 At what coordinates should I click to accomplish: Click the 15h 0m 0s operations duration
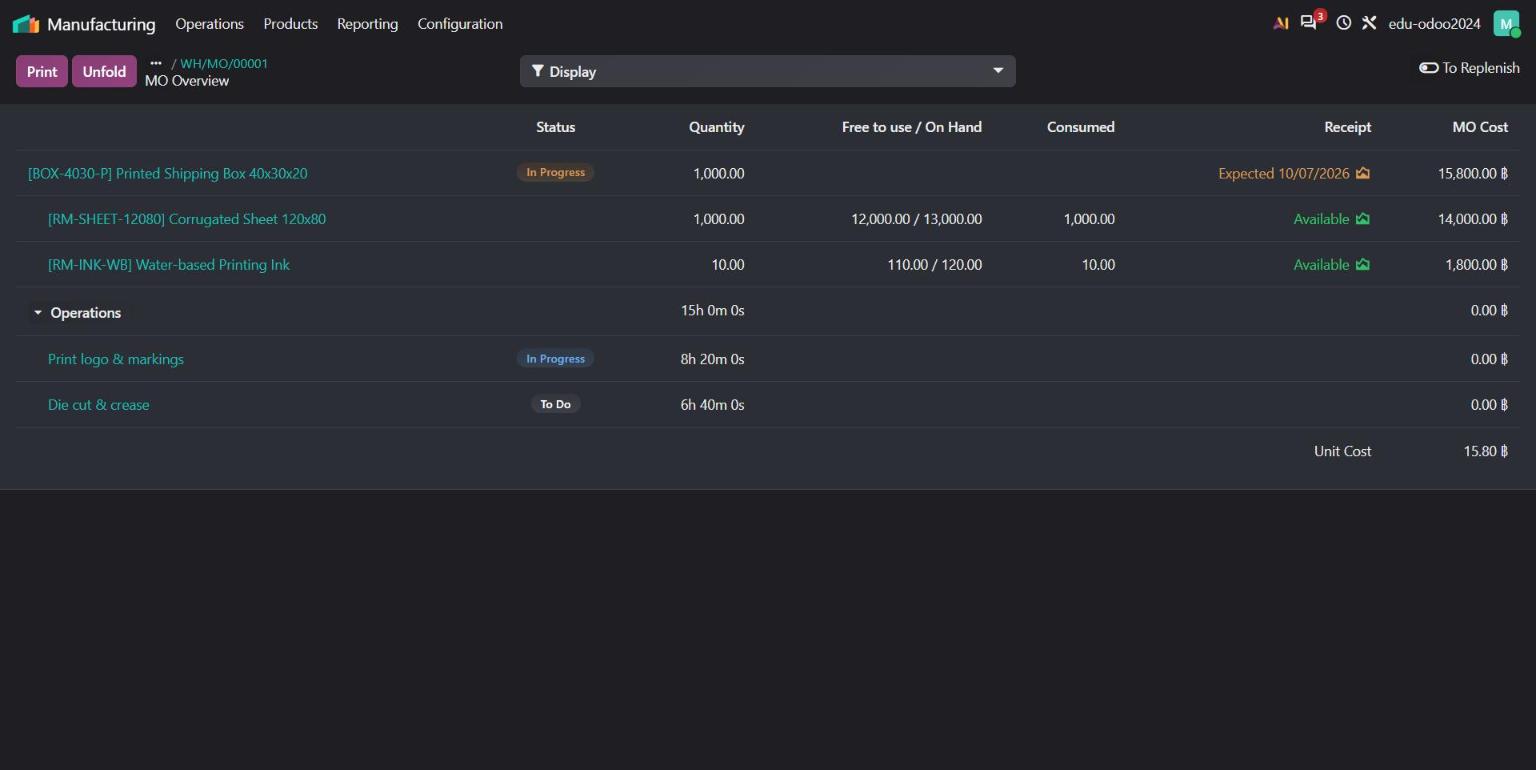713,310
